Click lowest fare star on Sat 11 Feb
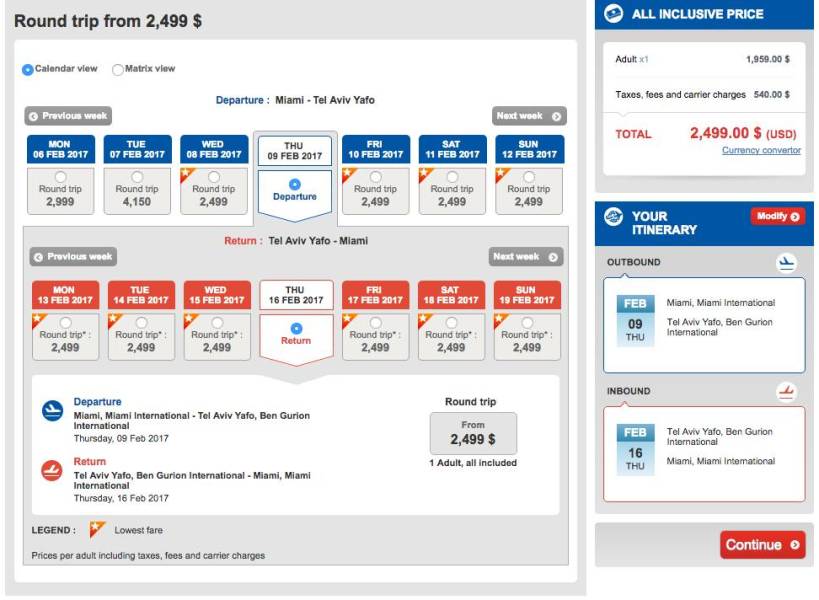Viewport: 819px width, 600px height. tap(425, 174)
